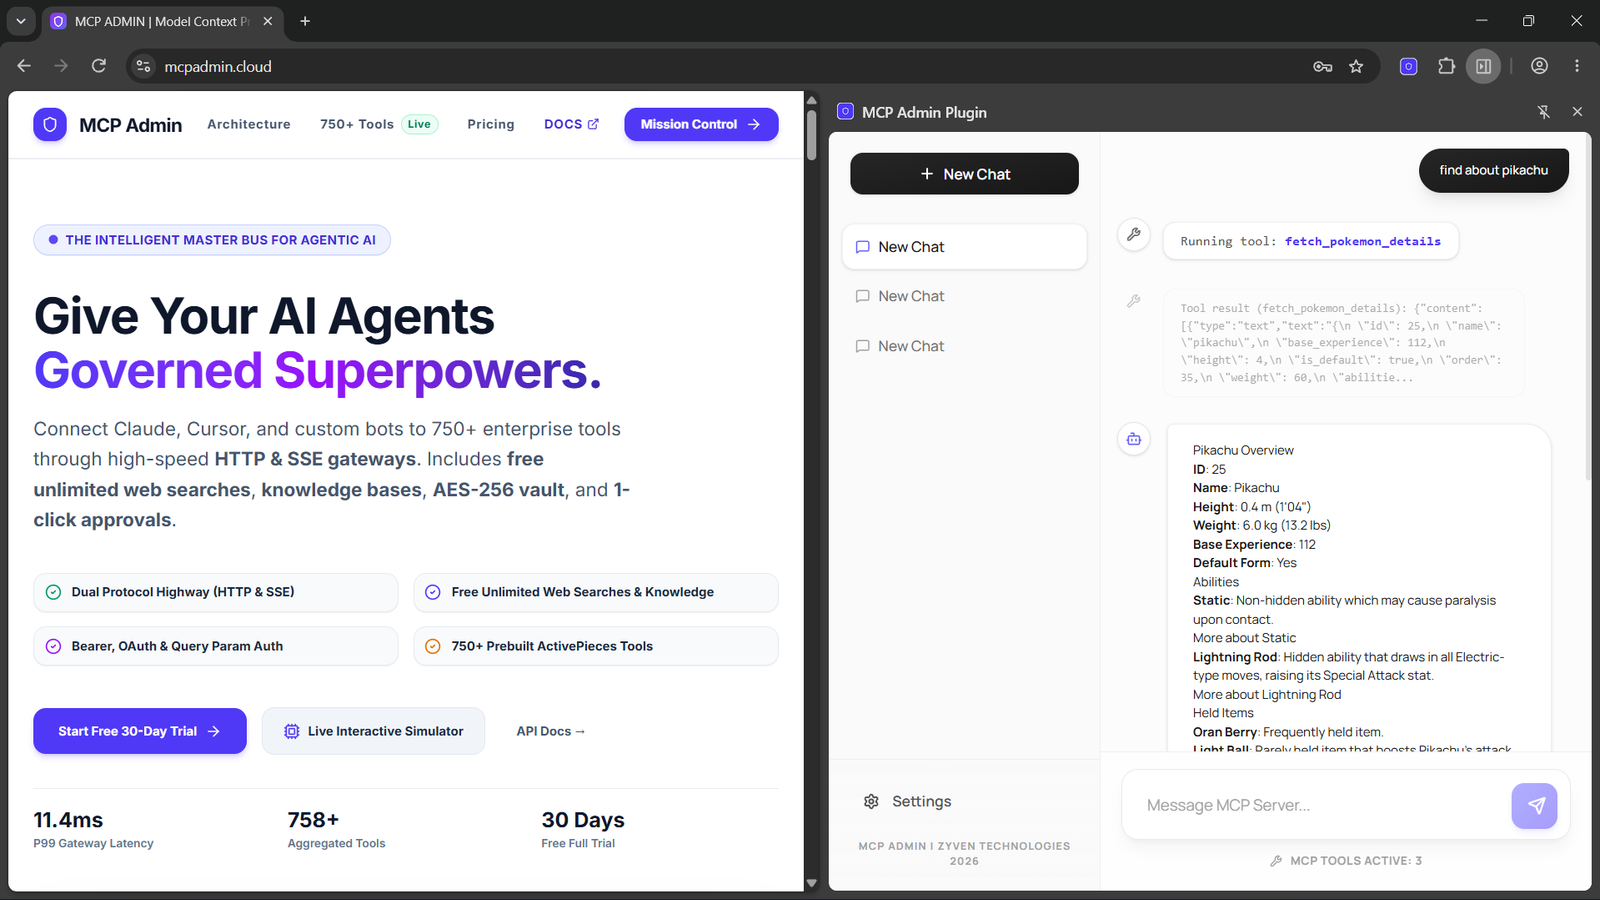The image size is (1600, 900).
Task: Go to the 750+ Tools nav item
Action: click(379, 124)
